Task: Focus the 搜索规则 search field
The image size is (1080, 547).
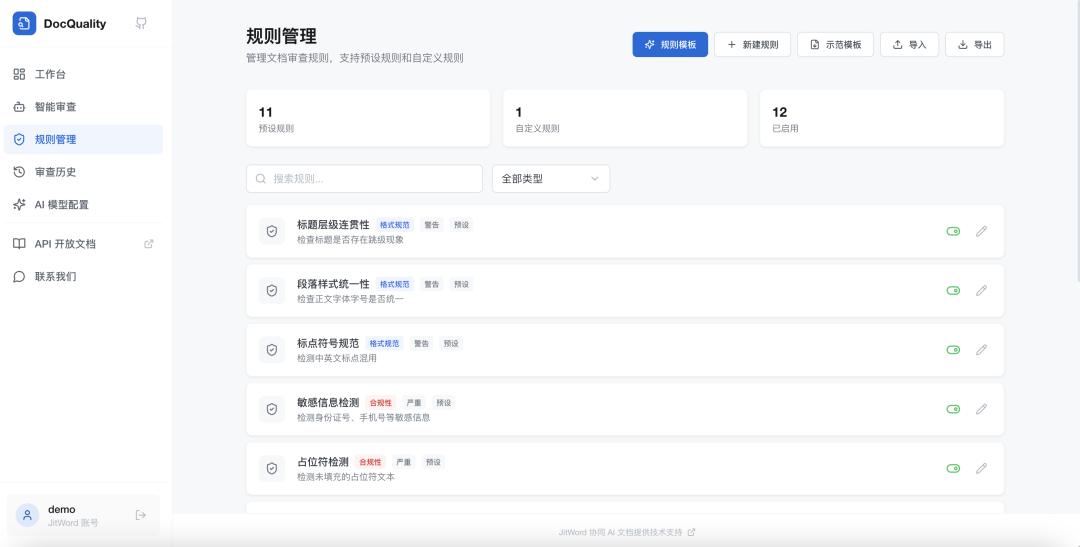Action: point(364,178)
